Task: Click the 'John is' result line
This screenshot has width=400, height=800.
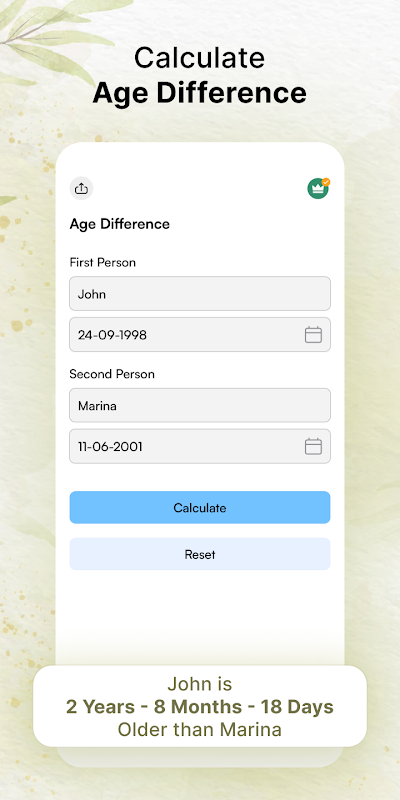Action: pyautogui.click(x=200, y=684)
